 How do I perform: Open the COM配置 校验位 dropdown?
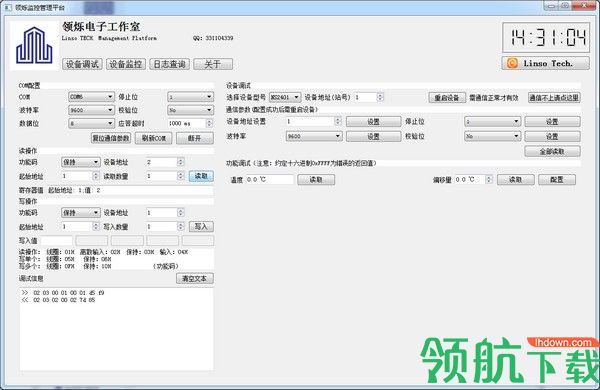pos(190,110)
